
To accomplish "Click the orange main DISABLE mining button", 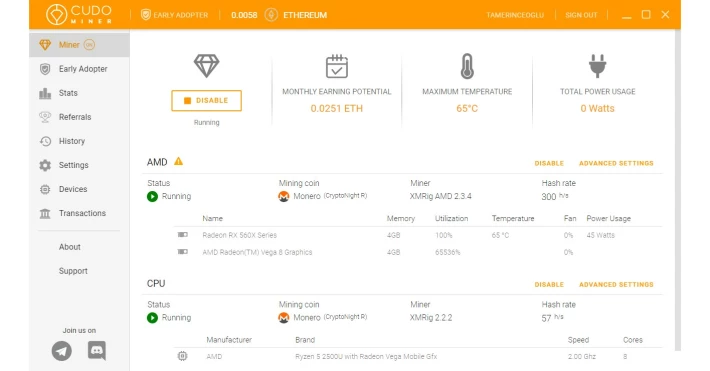I will click(x=206, y=101).
